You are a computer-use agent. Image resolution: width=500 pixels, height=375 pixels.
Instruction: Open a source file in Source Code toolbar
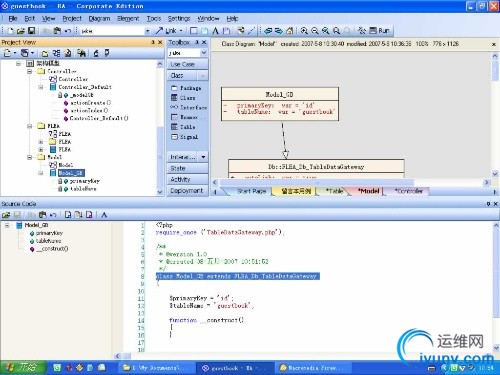(6, 215)
